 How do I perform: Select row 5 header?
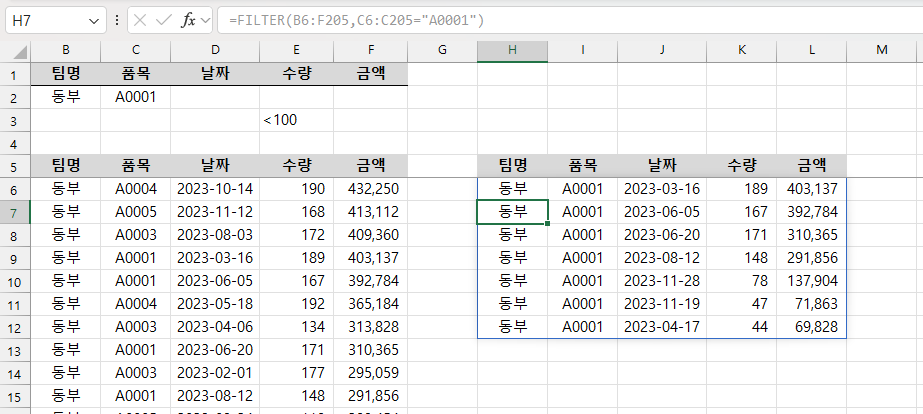click(15, 166)
